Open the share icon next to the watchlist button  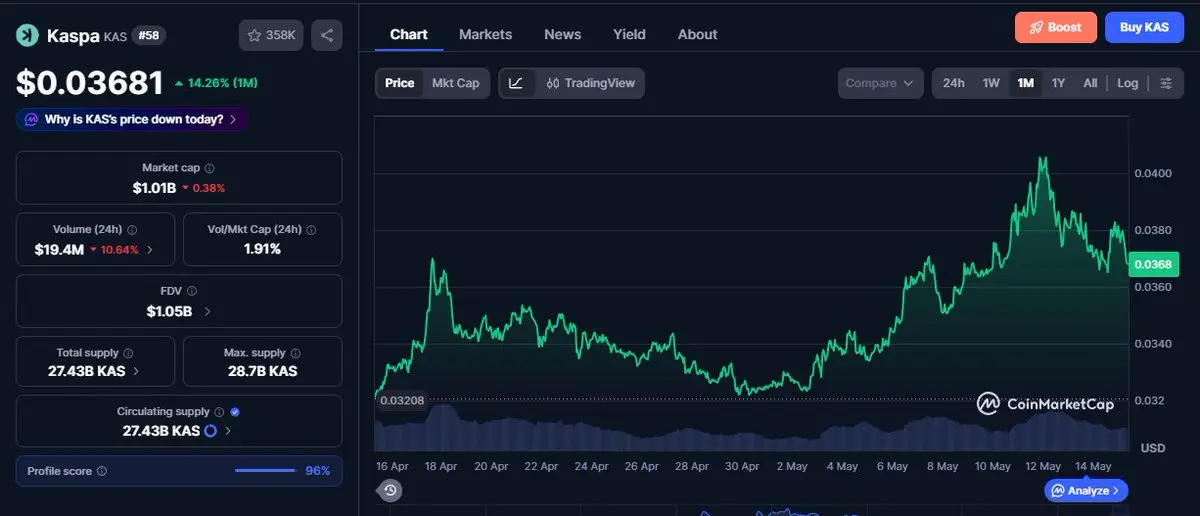click(x=327, y=35)
